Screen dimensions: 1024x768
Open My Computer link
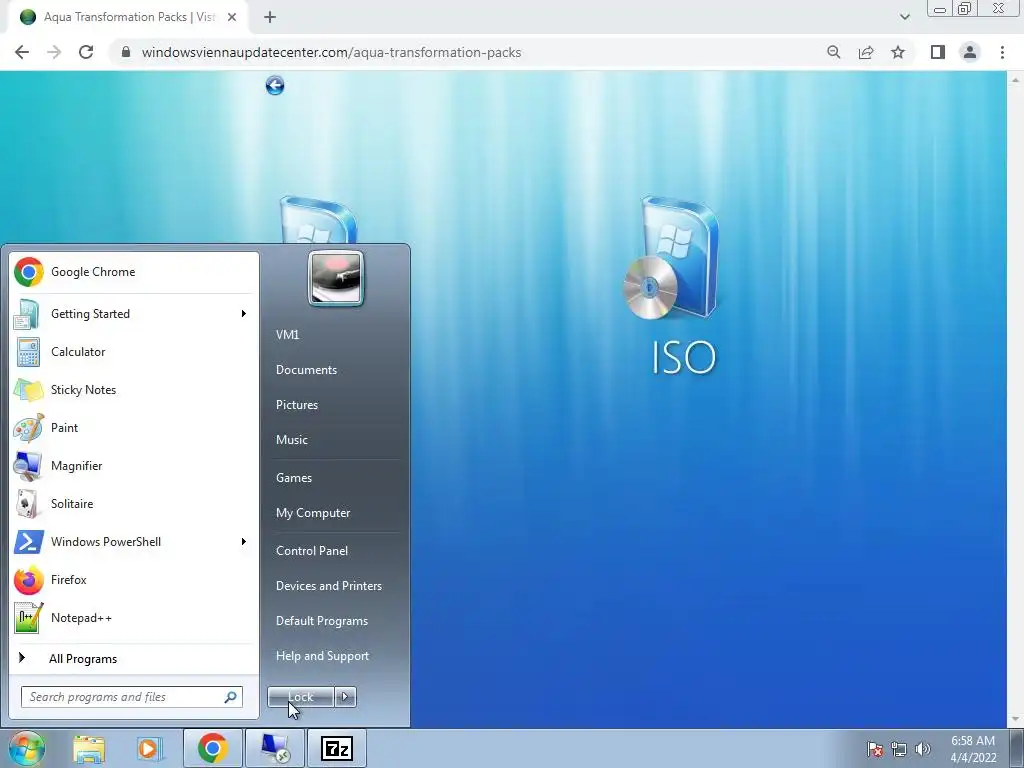tap(313, 513)
